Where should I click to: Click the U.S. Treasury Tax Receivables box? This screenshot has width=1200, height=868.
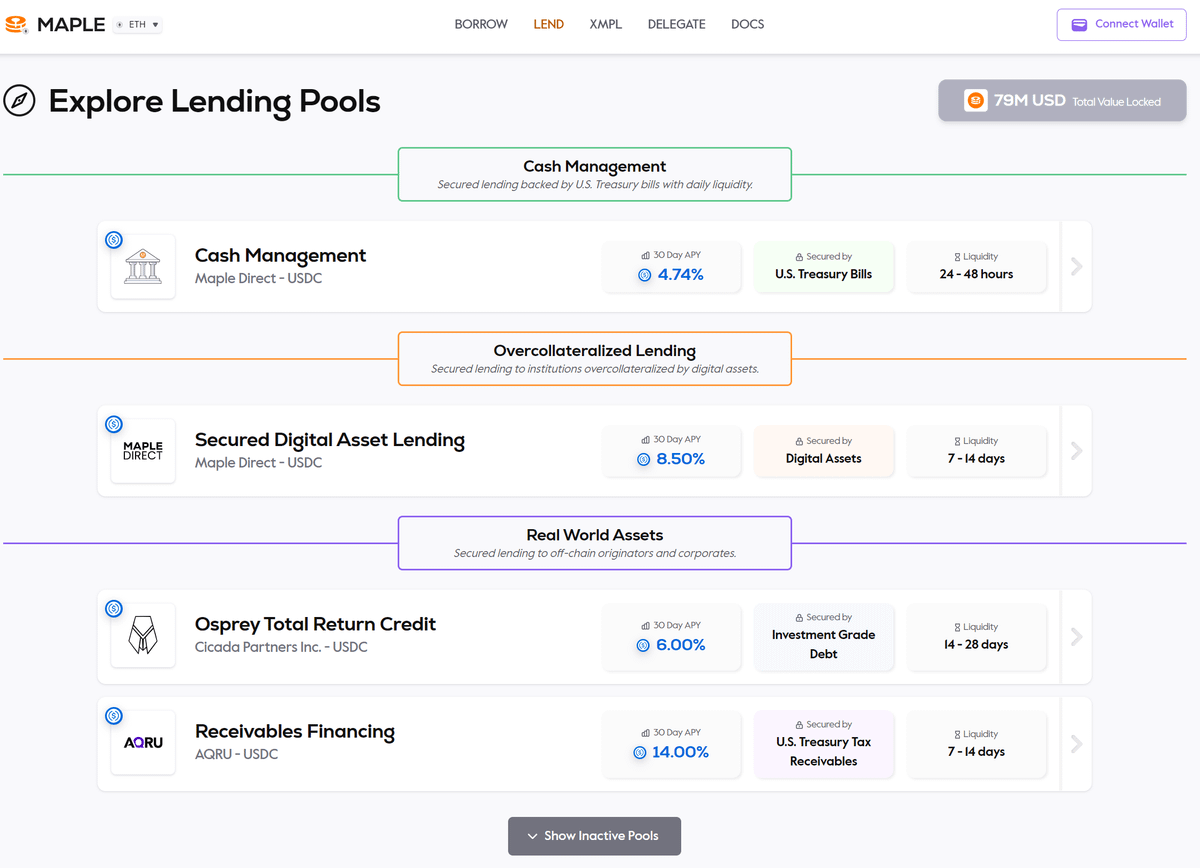coord(824,743)
